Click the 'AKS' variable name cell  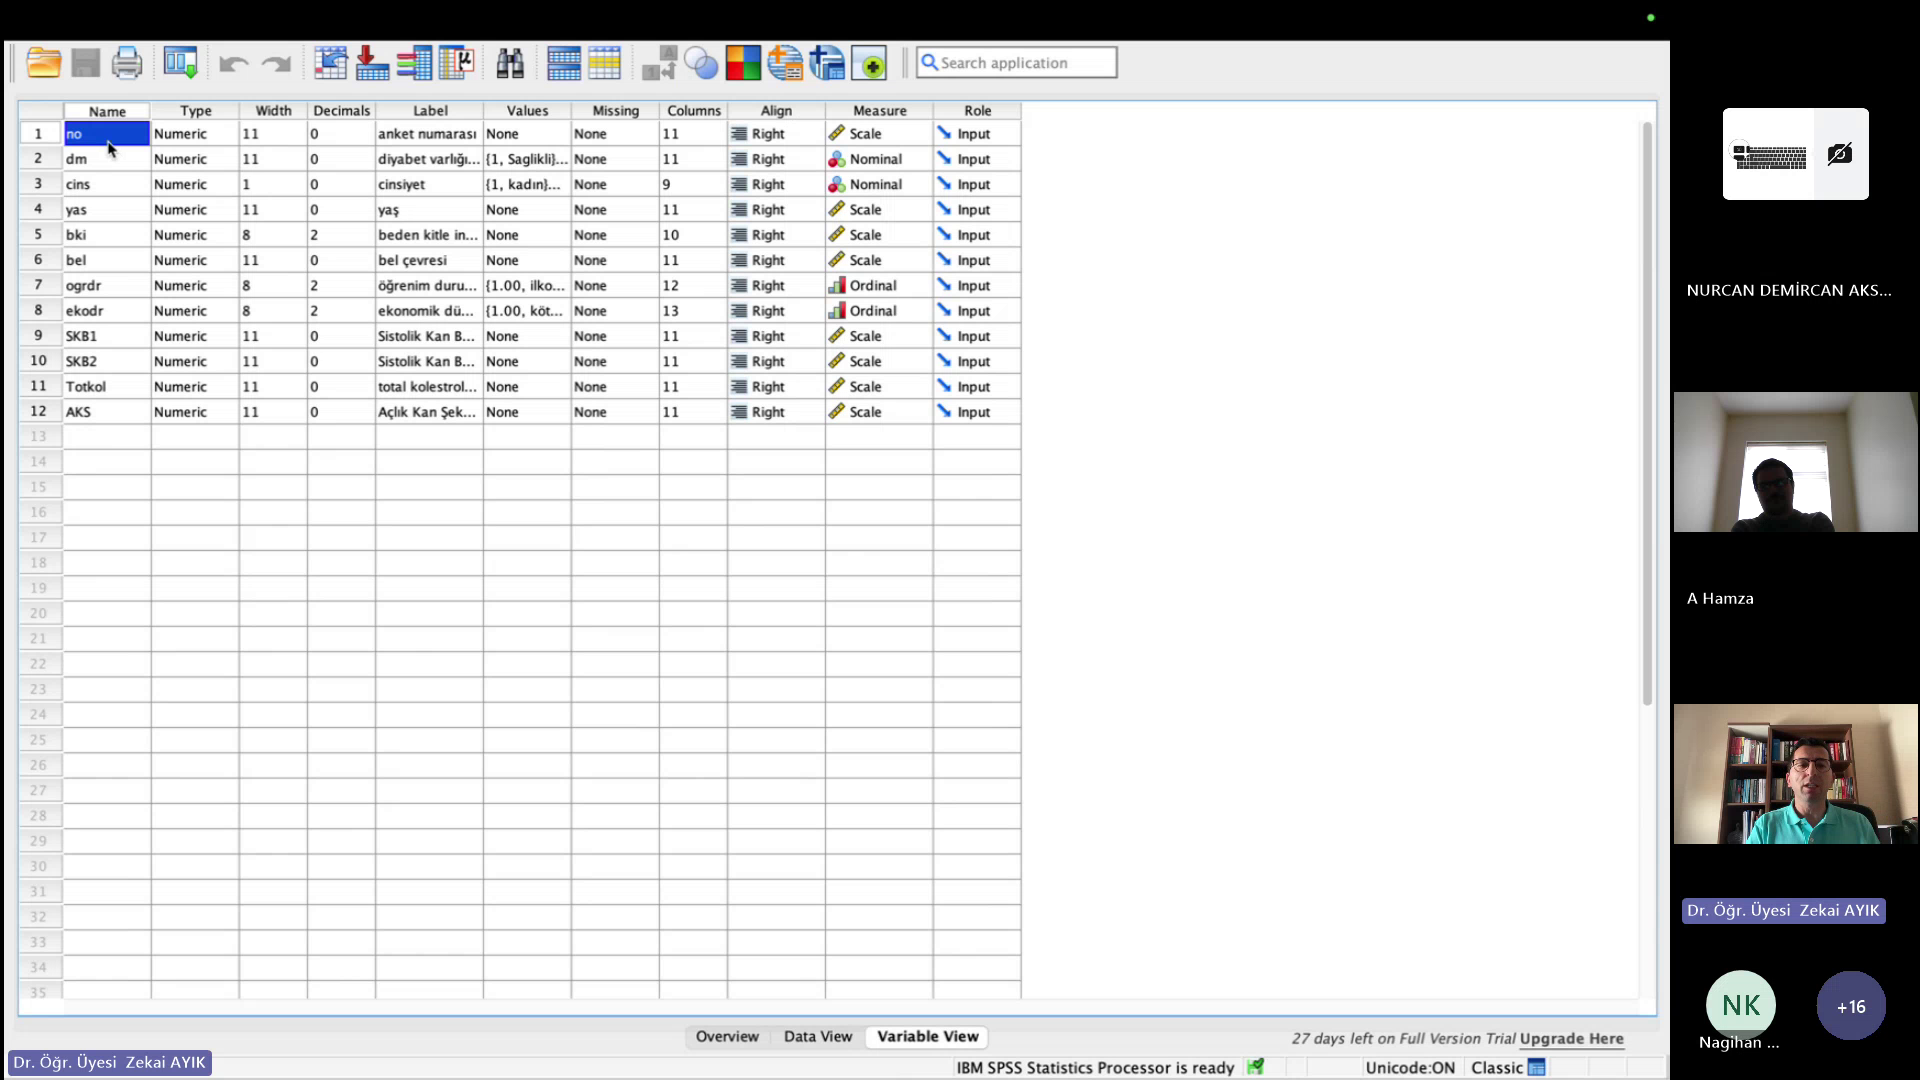tap(107, 411)
